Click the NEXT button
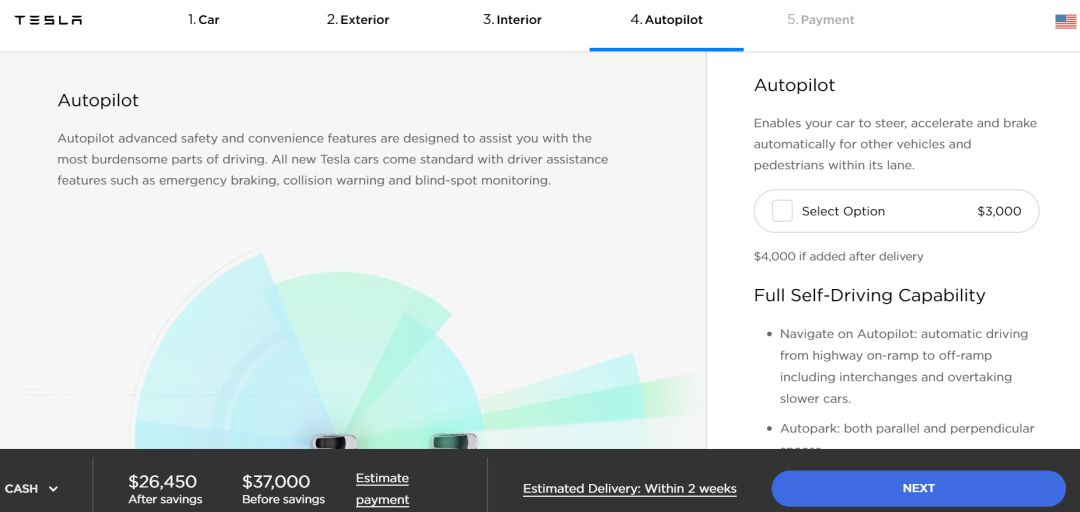The image size is (1080, 512). (x=918, y=489)
